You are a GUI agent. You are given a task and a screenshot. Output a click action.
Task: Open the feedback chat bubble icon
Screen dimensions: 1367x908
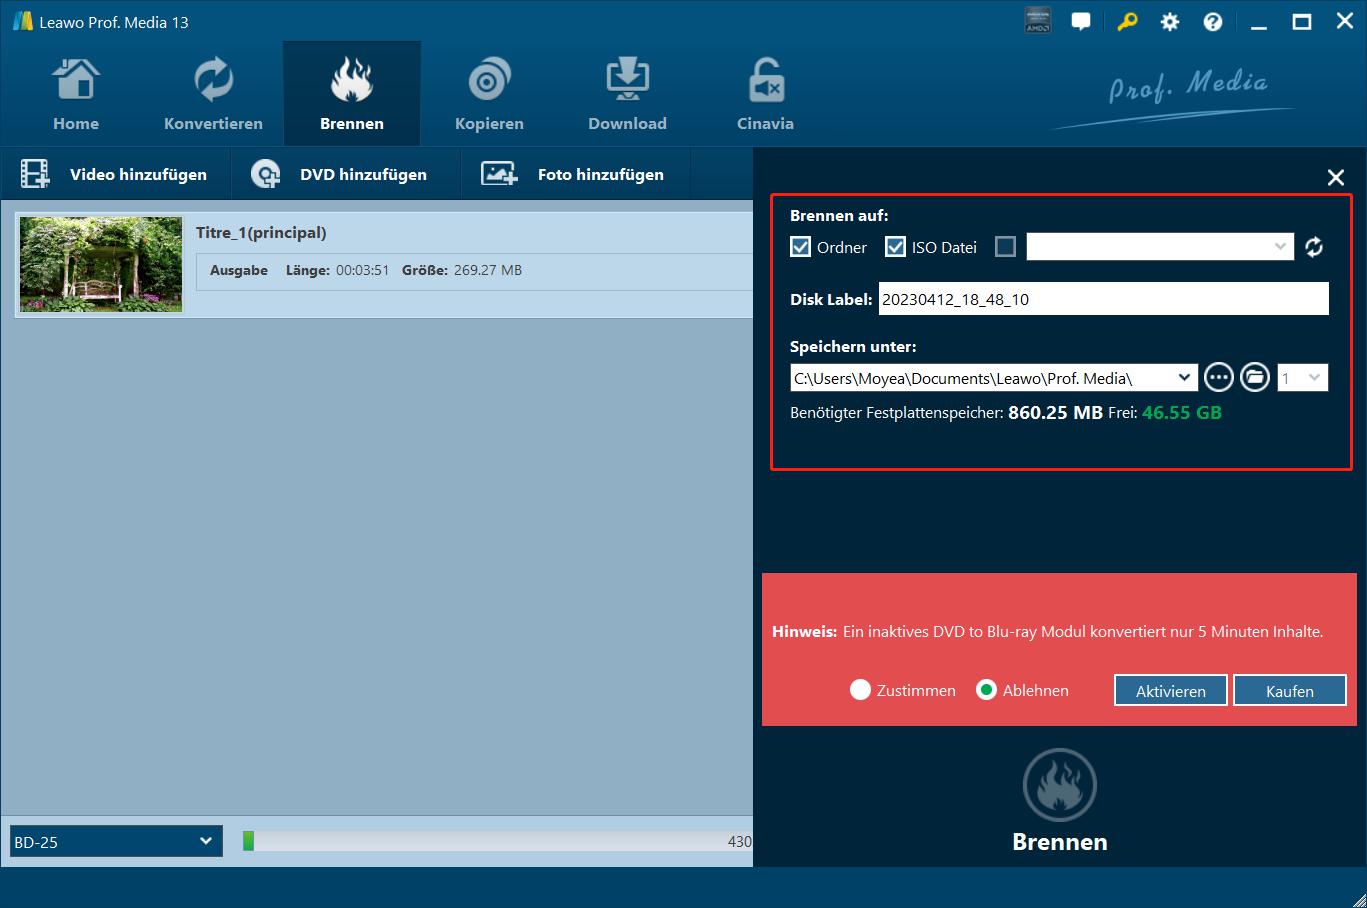(x=1081, y=22)
